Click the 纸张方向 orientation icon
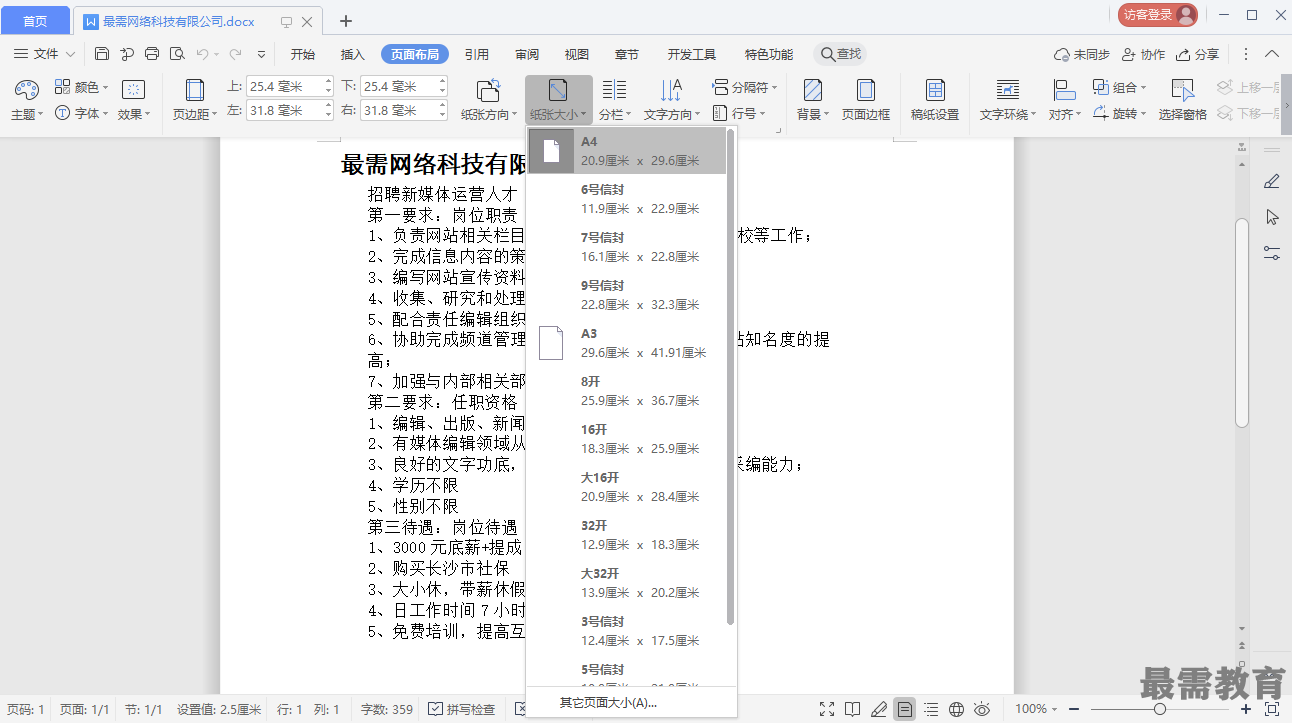 pyautogui.click(x=488, y=90)
